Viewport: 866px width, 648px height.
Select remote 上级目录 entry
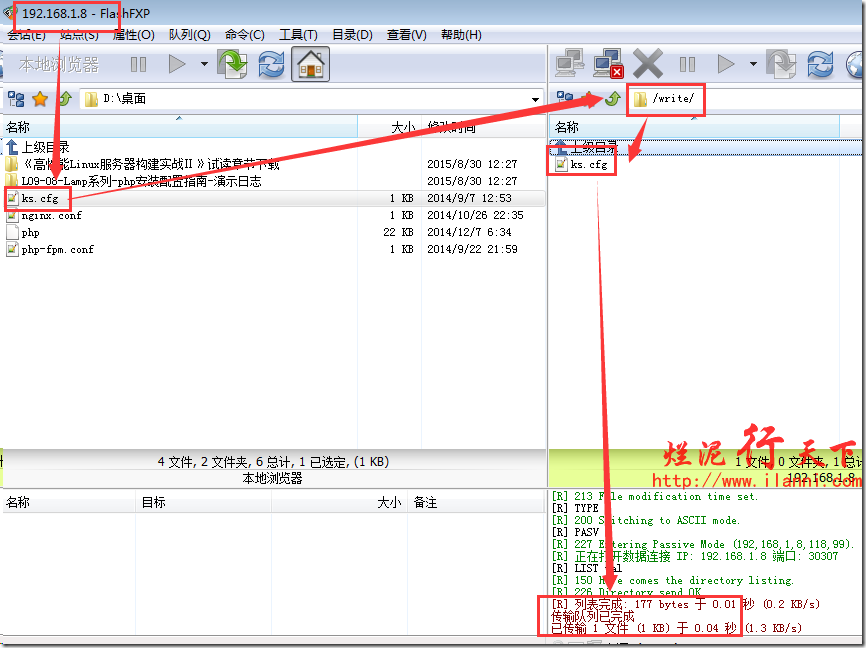(x=586, y=147)
